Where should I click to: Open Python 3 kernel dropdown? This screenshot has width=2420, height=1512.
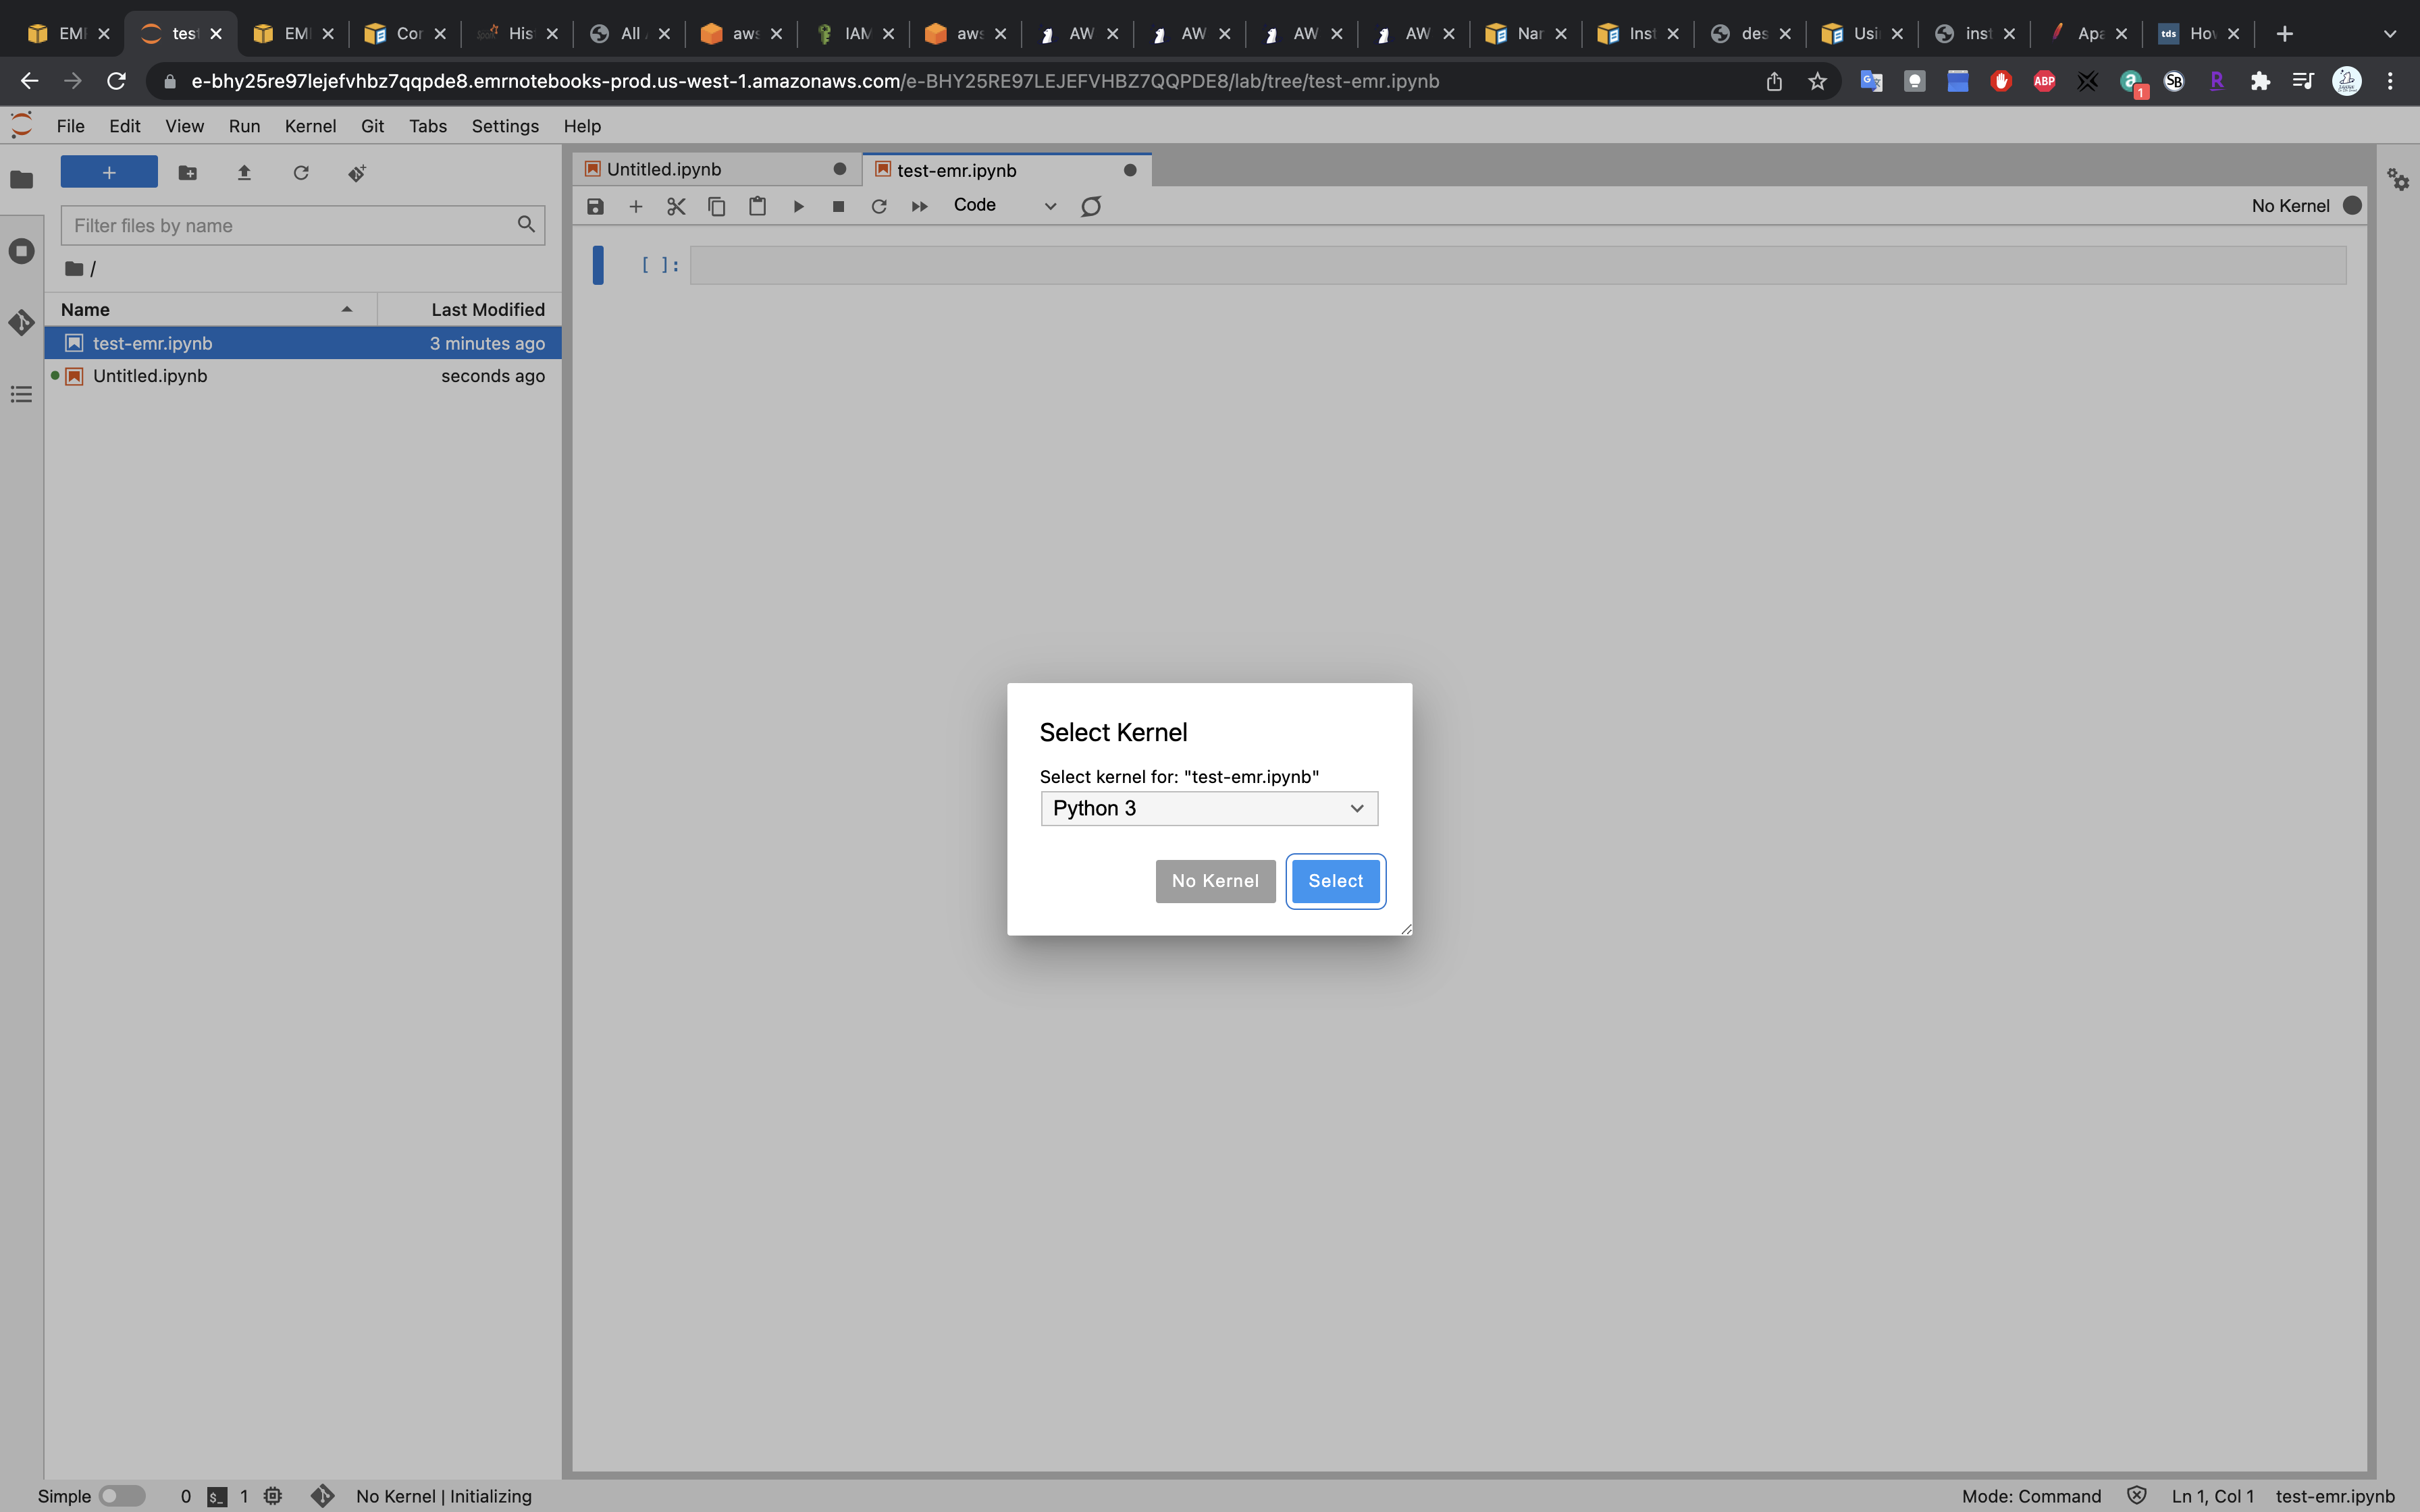(x=1209, y=808)
